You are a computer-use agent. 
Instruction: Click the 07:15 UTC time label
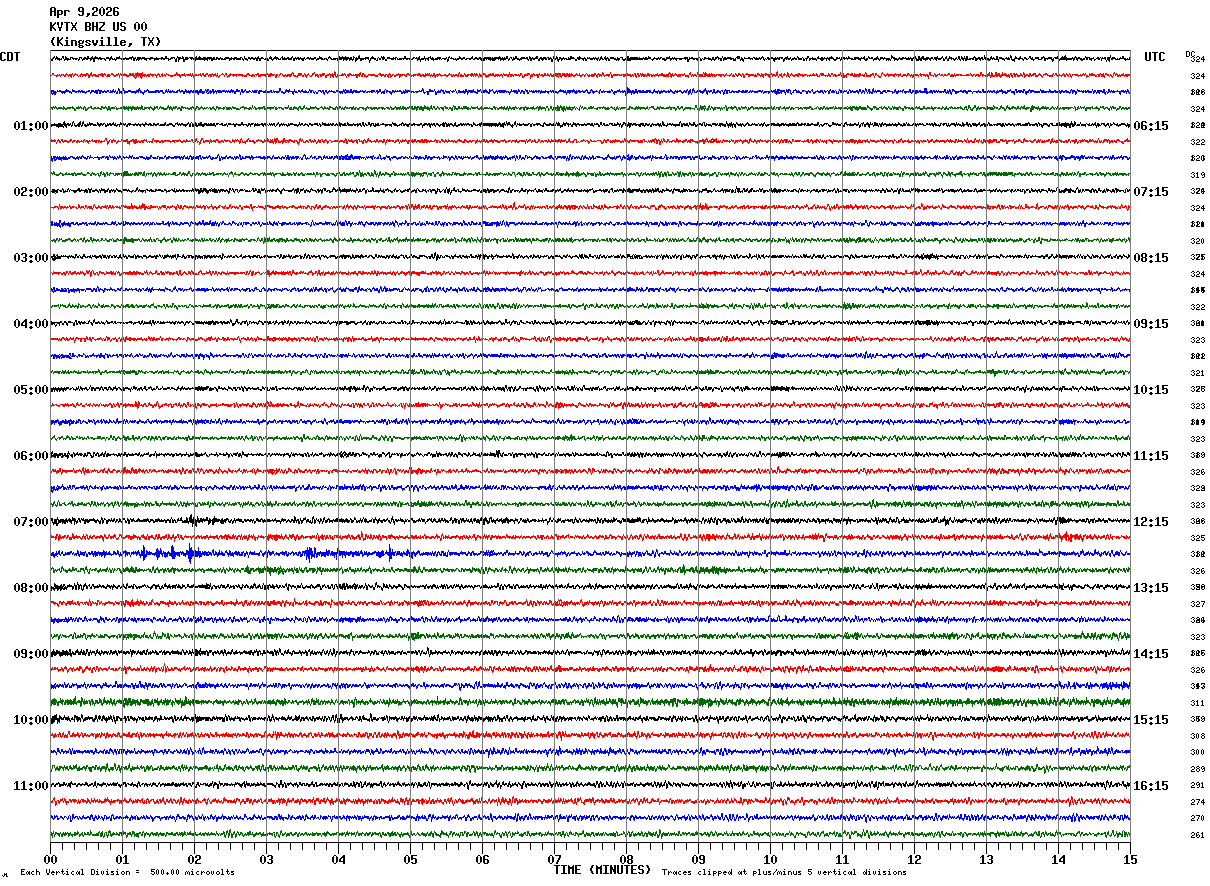point(1151,192)
